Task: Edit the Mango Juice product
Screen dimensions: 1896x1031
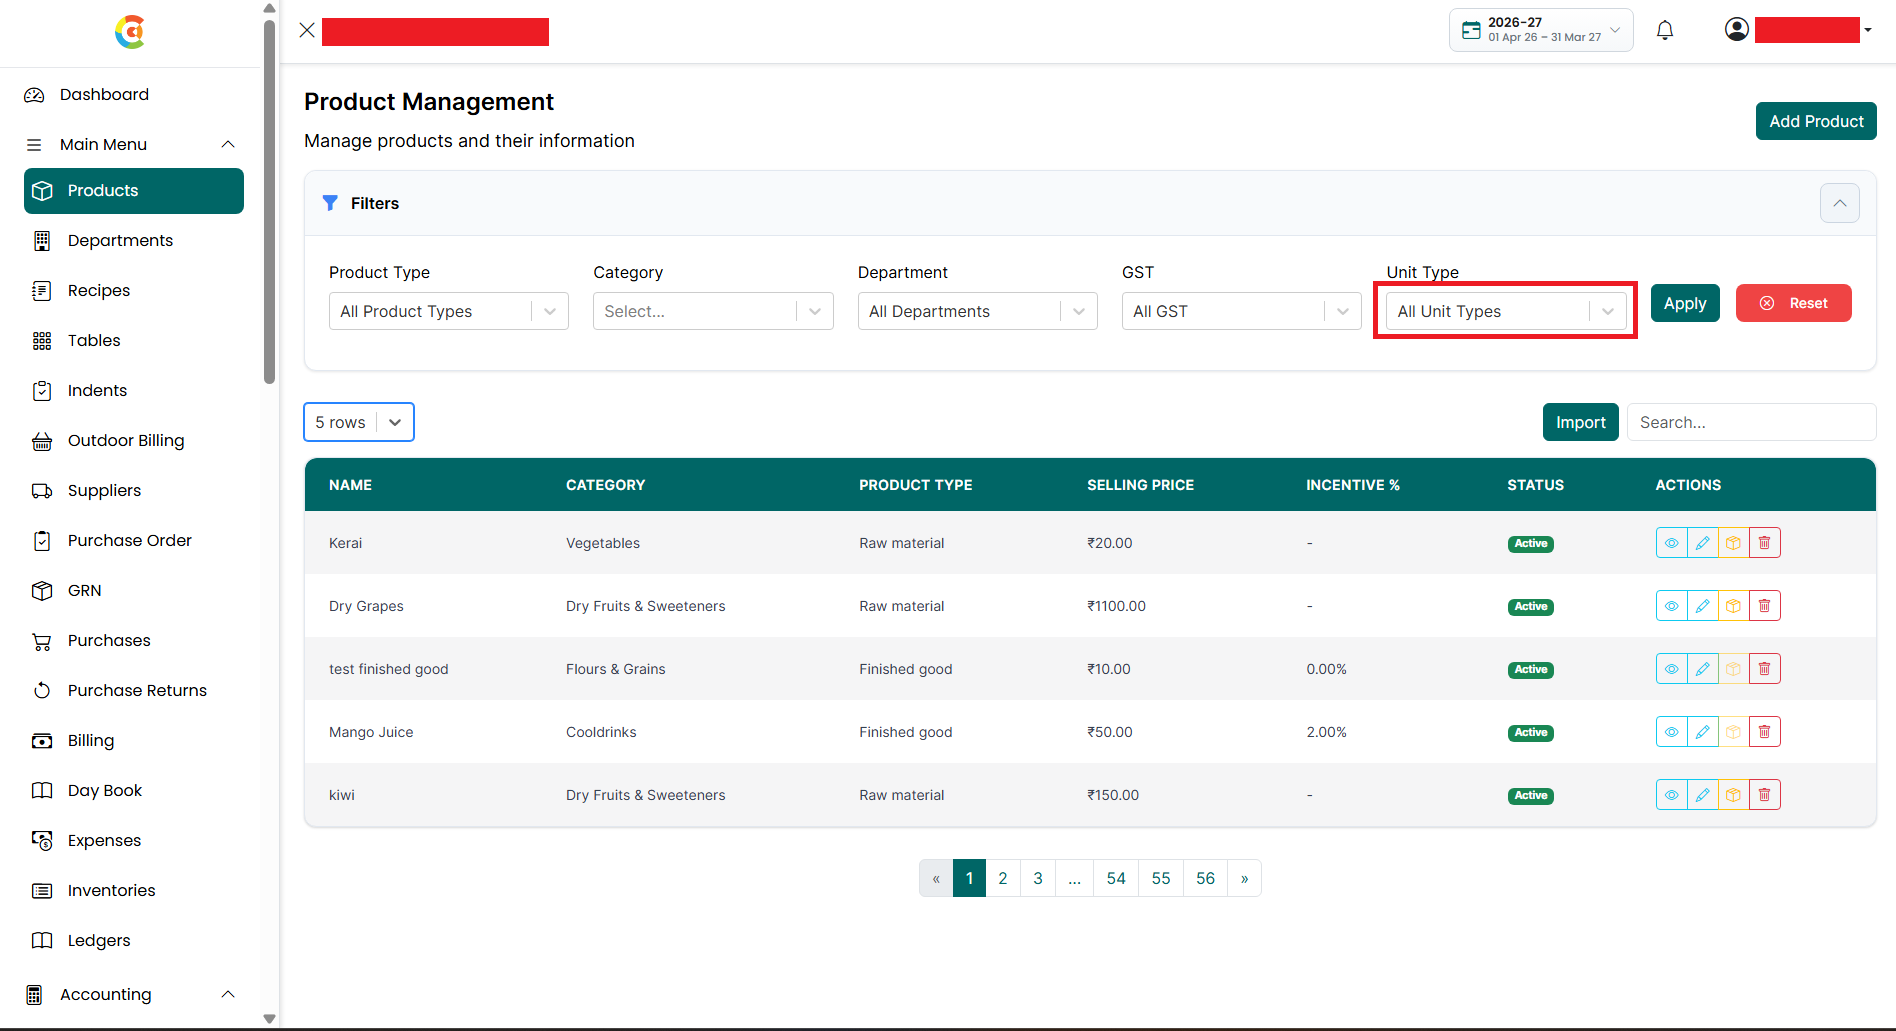Action: tap(1702, 732)
